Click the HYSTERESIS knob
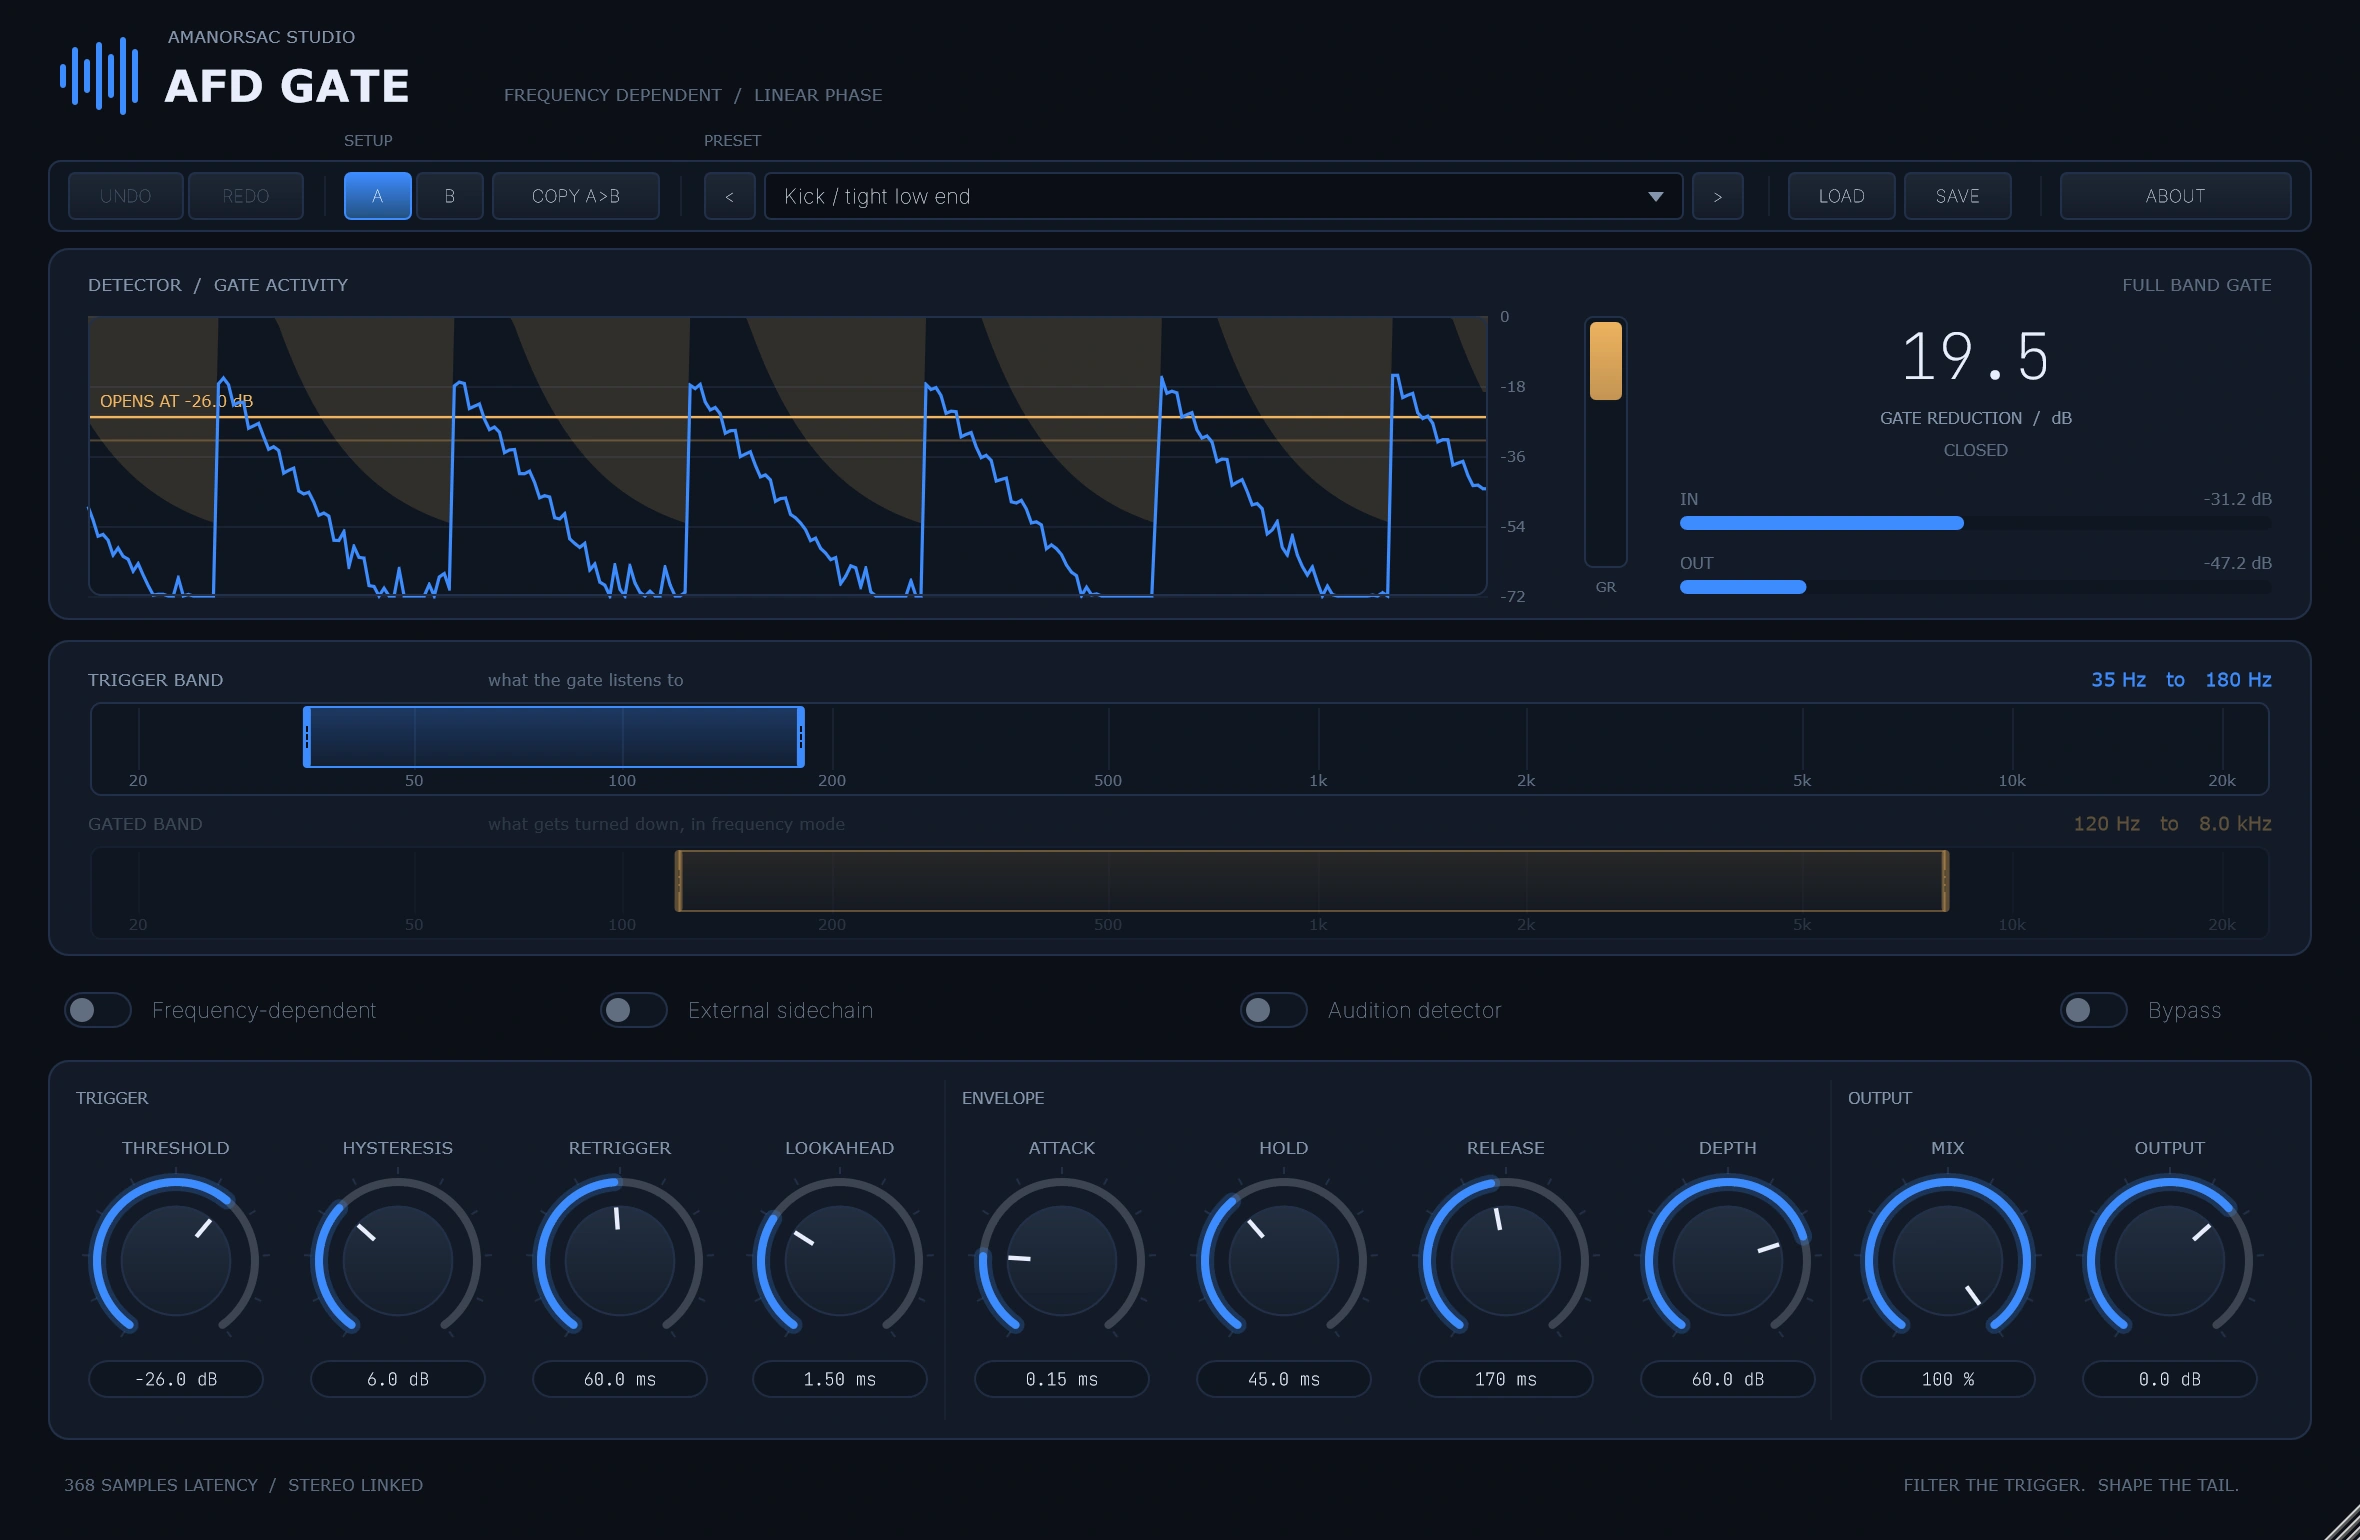The width and height of the screenshot is (2360, 1540). [398, 1260]
